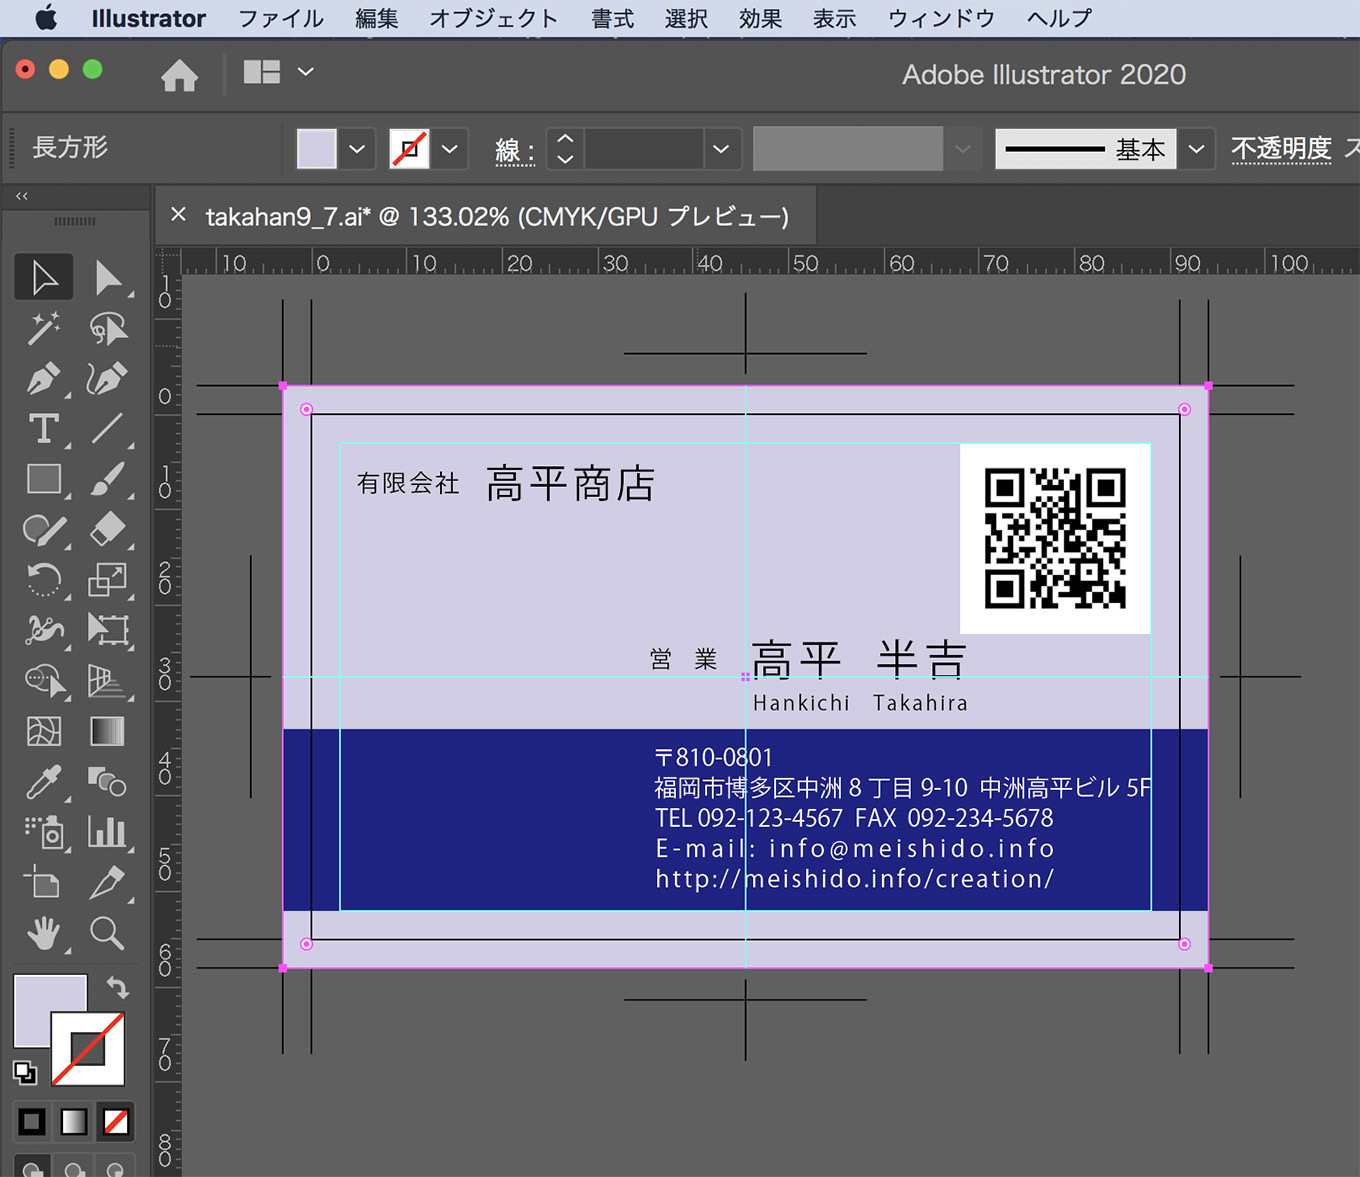Screen dimensions: 1360x1177
Task: Set paint mode to Color
Action: pyautogui.click(x=32, y=1122)
